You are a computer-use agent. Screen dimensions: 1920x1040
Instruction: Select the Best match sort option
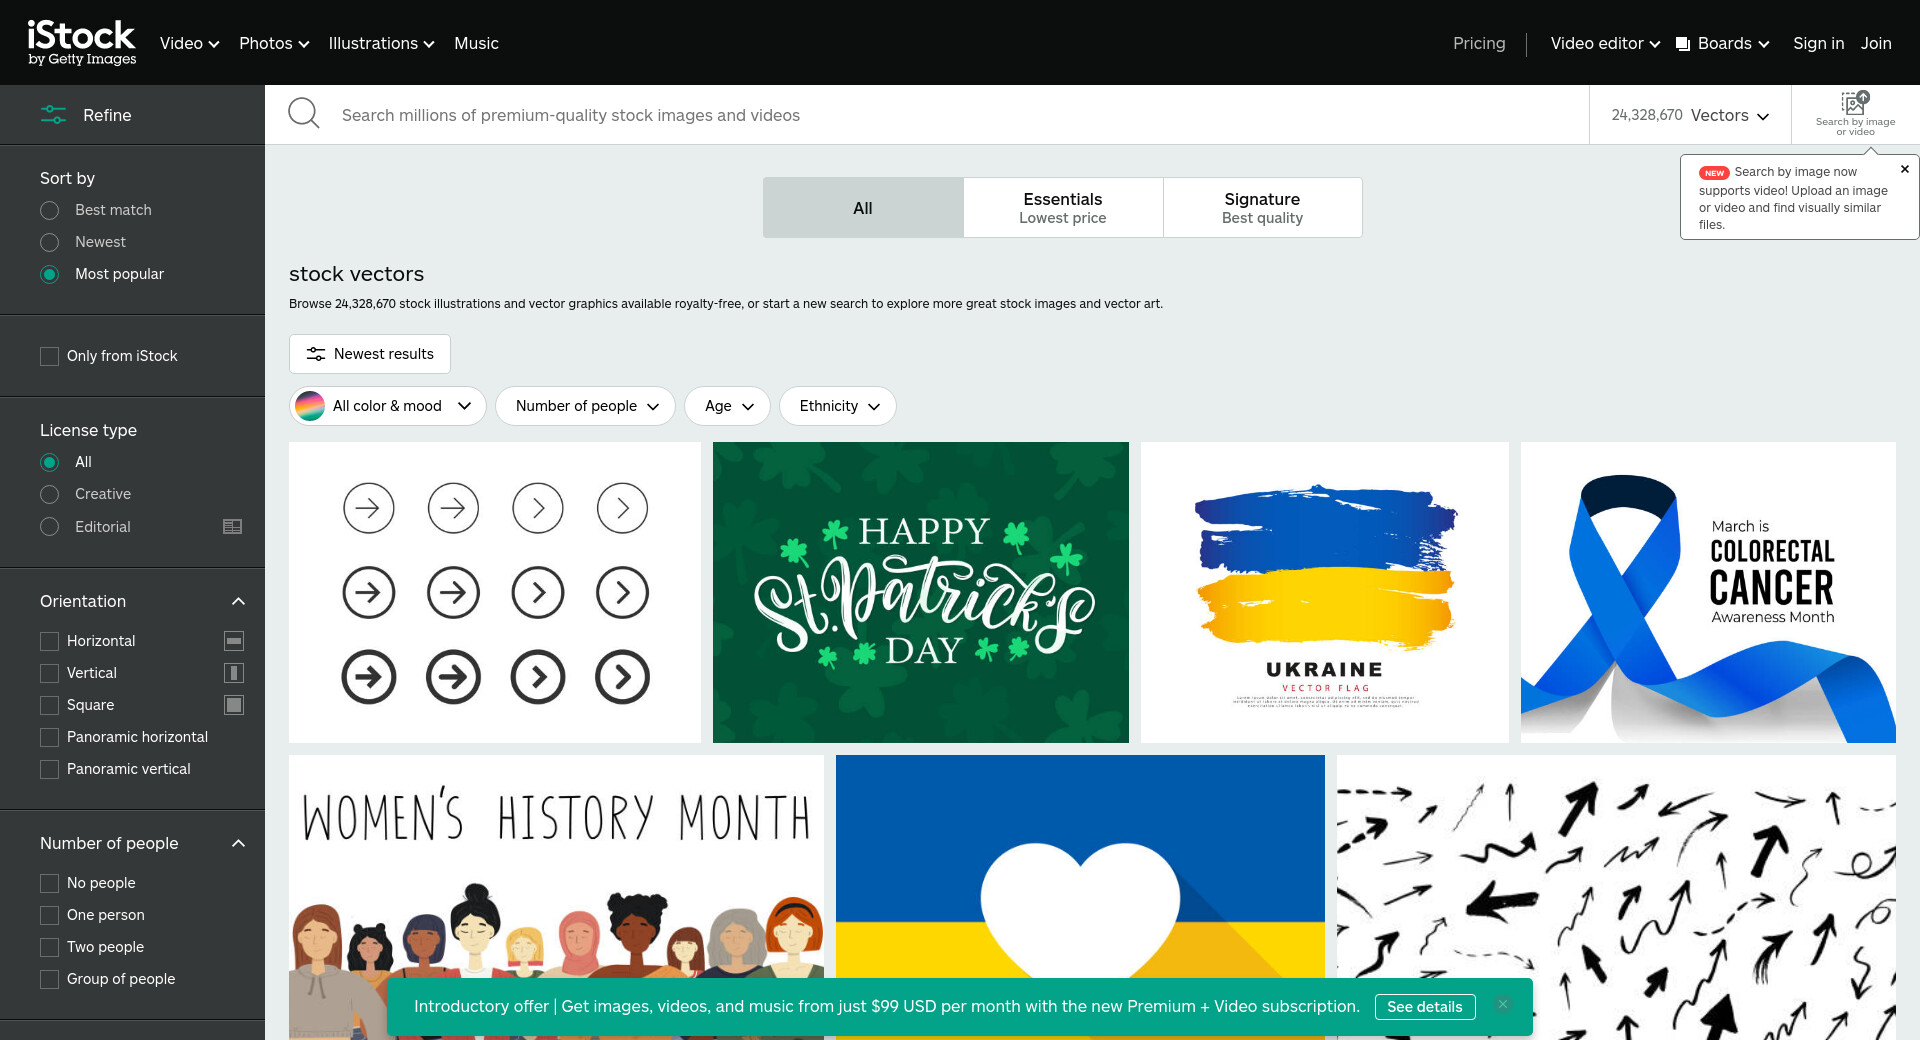(x=50, y=210)
